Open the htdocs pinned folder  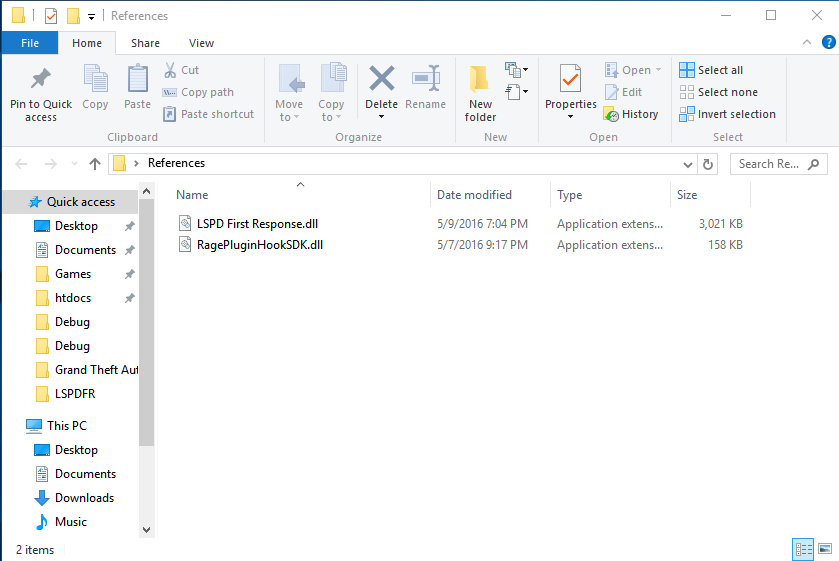pos(73,298)
